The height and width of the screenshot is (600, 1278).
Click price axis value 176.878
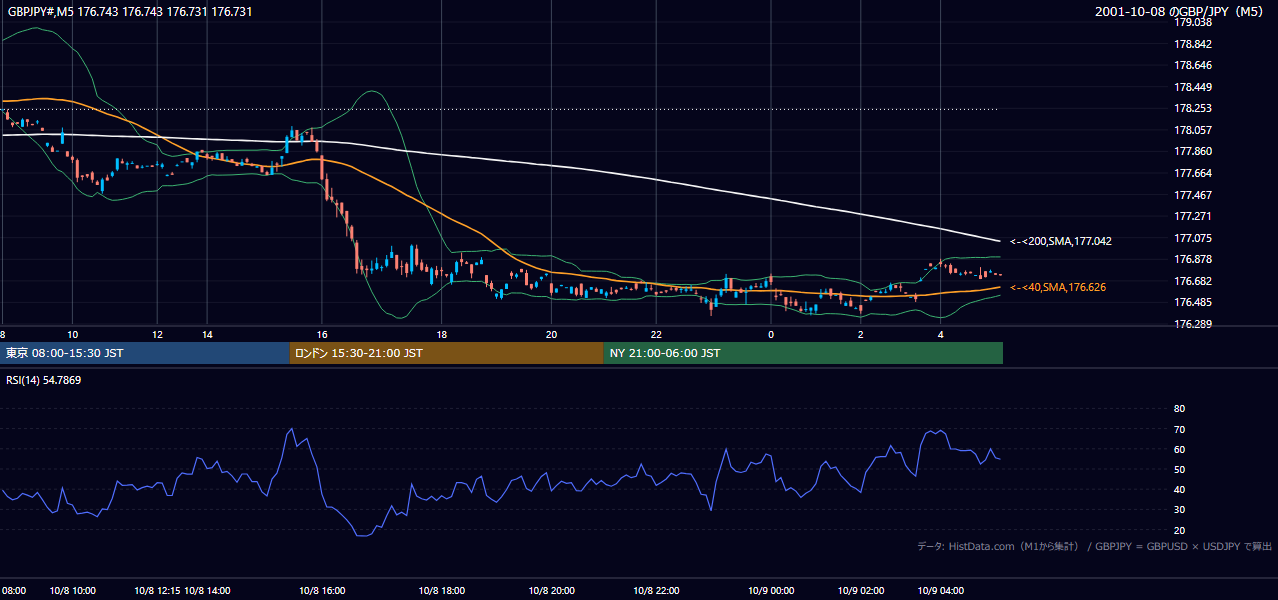click(x=1193, y=259)
